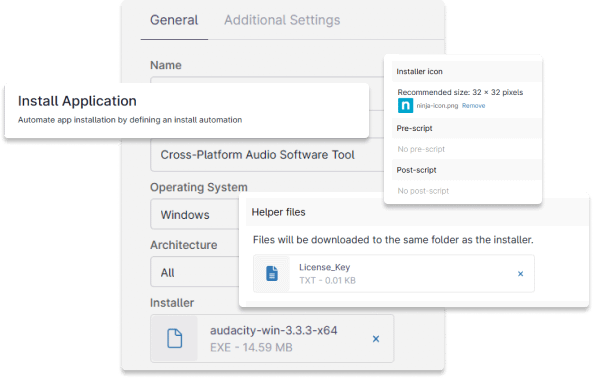This screenshot has height=378, width=593.
Task: Select the General tab
Action: pyautogui.click(x=174, y=20)
